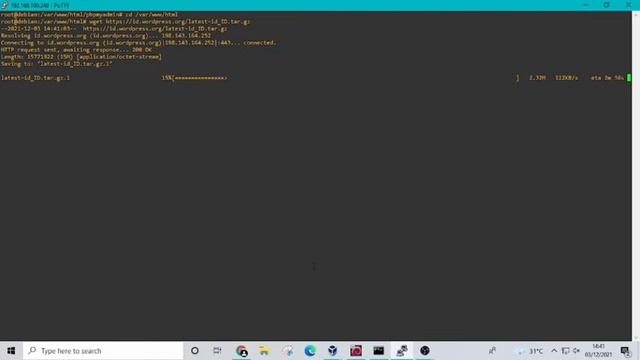The image size is (640, 360).
Task: Open the round dark OBS icon on taskbar
Action: 424,351
